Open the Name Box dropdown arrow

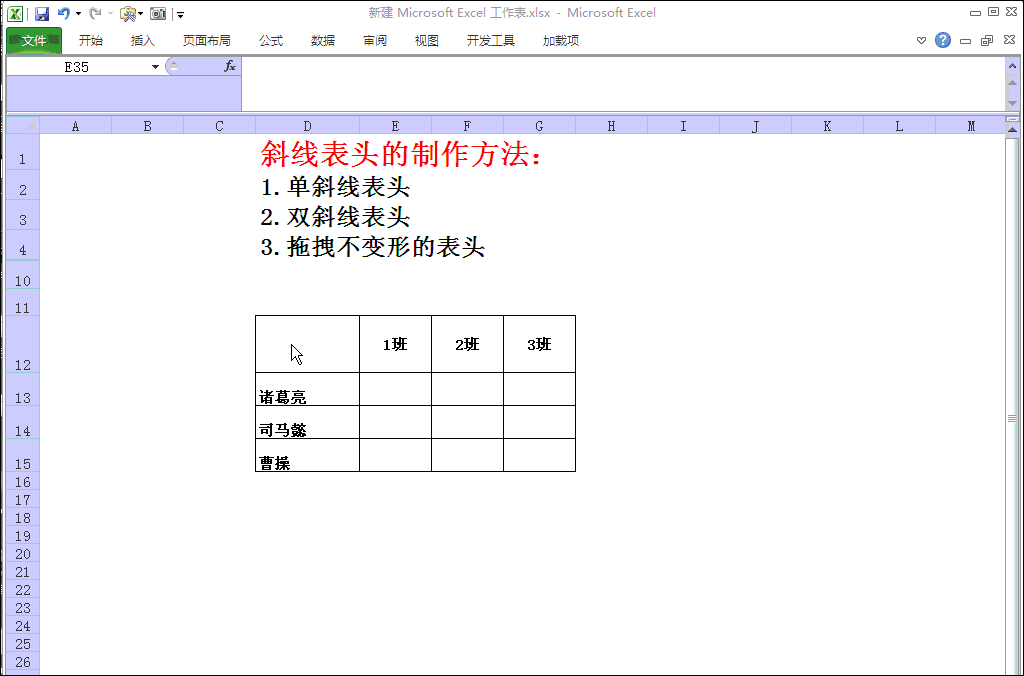tap(155, 67)
